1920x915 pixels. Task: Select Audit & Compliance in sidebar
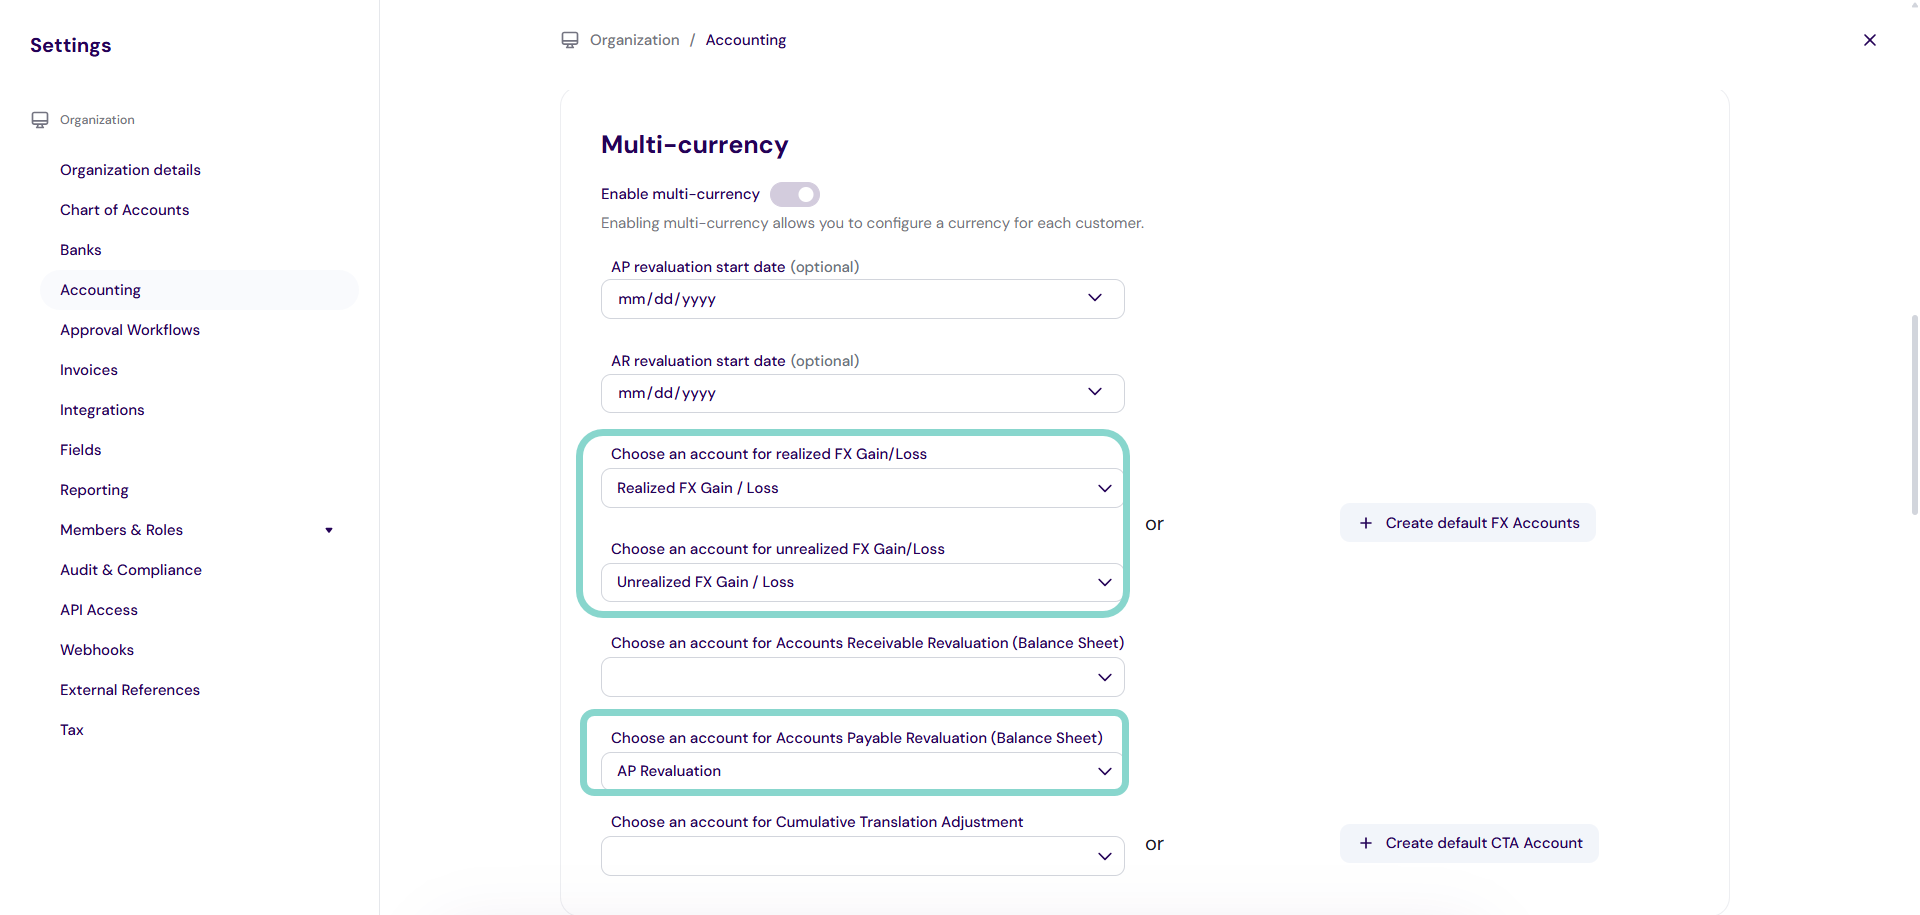131,570
